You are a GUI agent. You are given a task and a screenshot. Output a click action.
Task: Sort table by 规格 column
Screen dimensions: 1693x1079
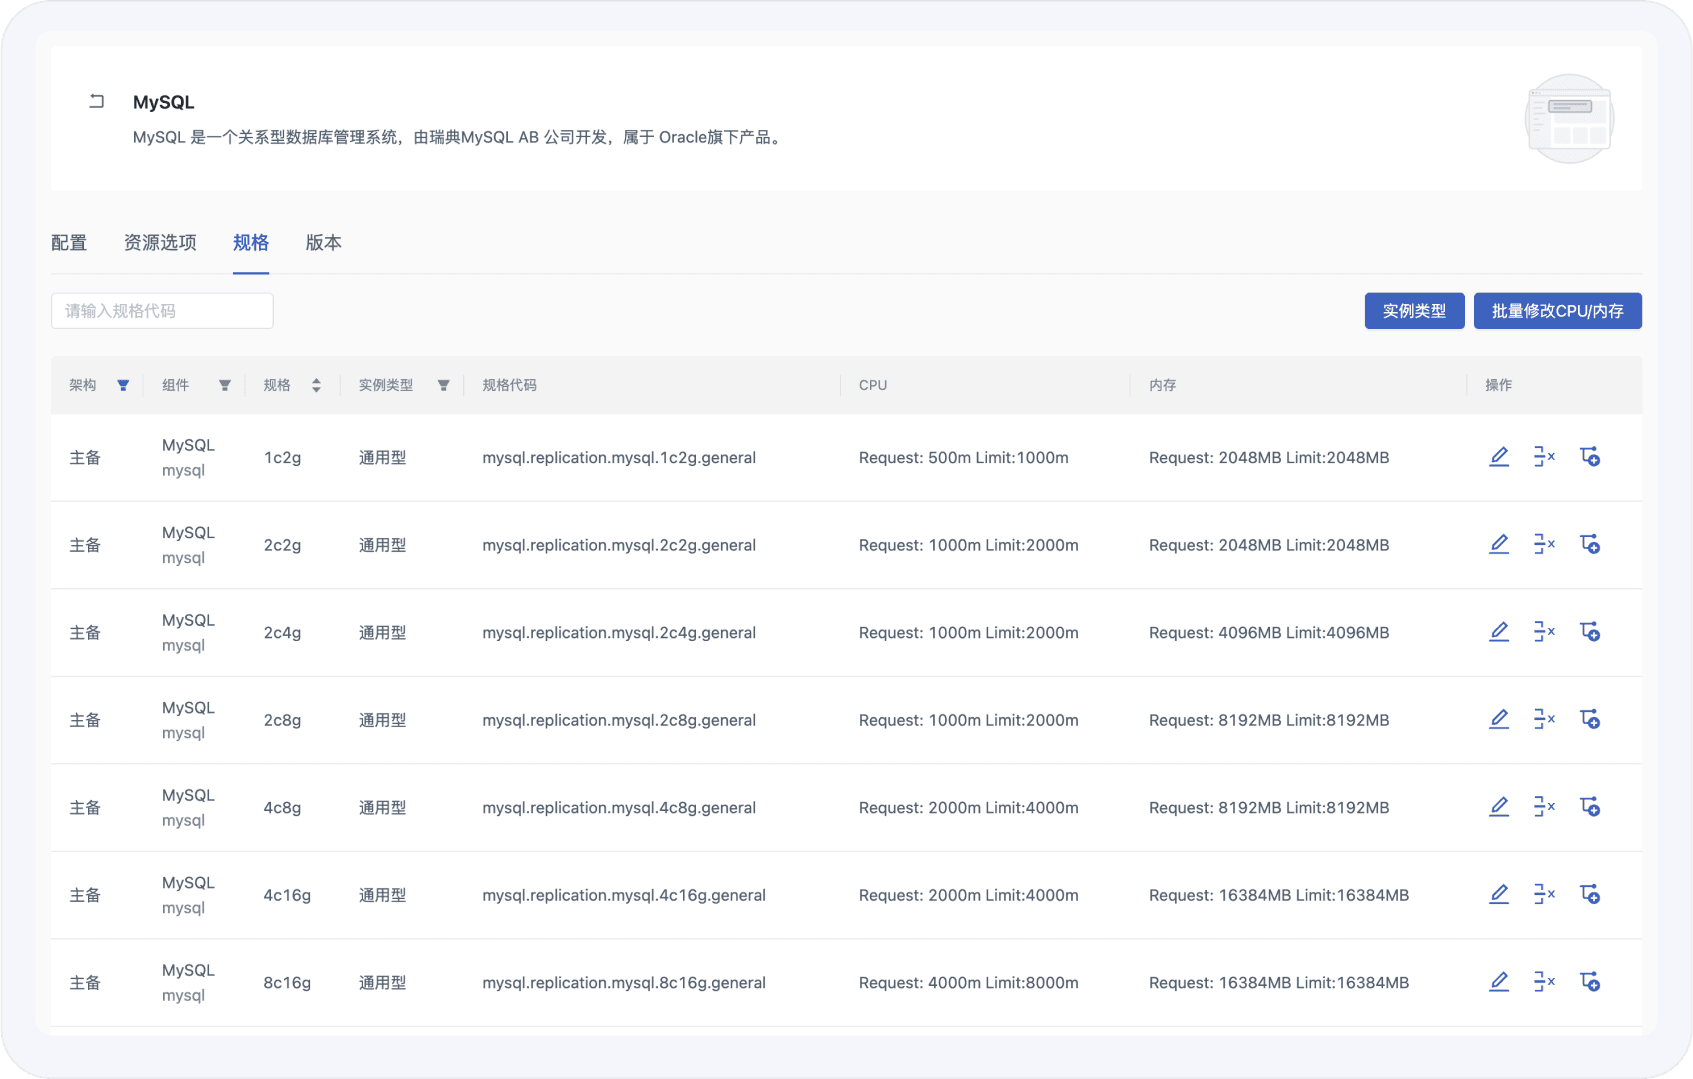click(316, 386)
